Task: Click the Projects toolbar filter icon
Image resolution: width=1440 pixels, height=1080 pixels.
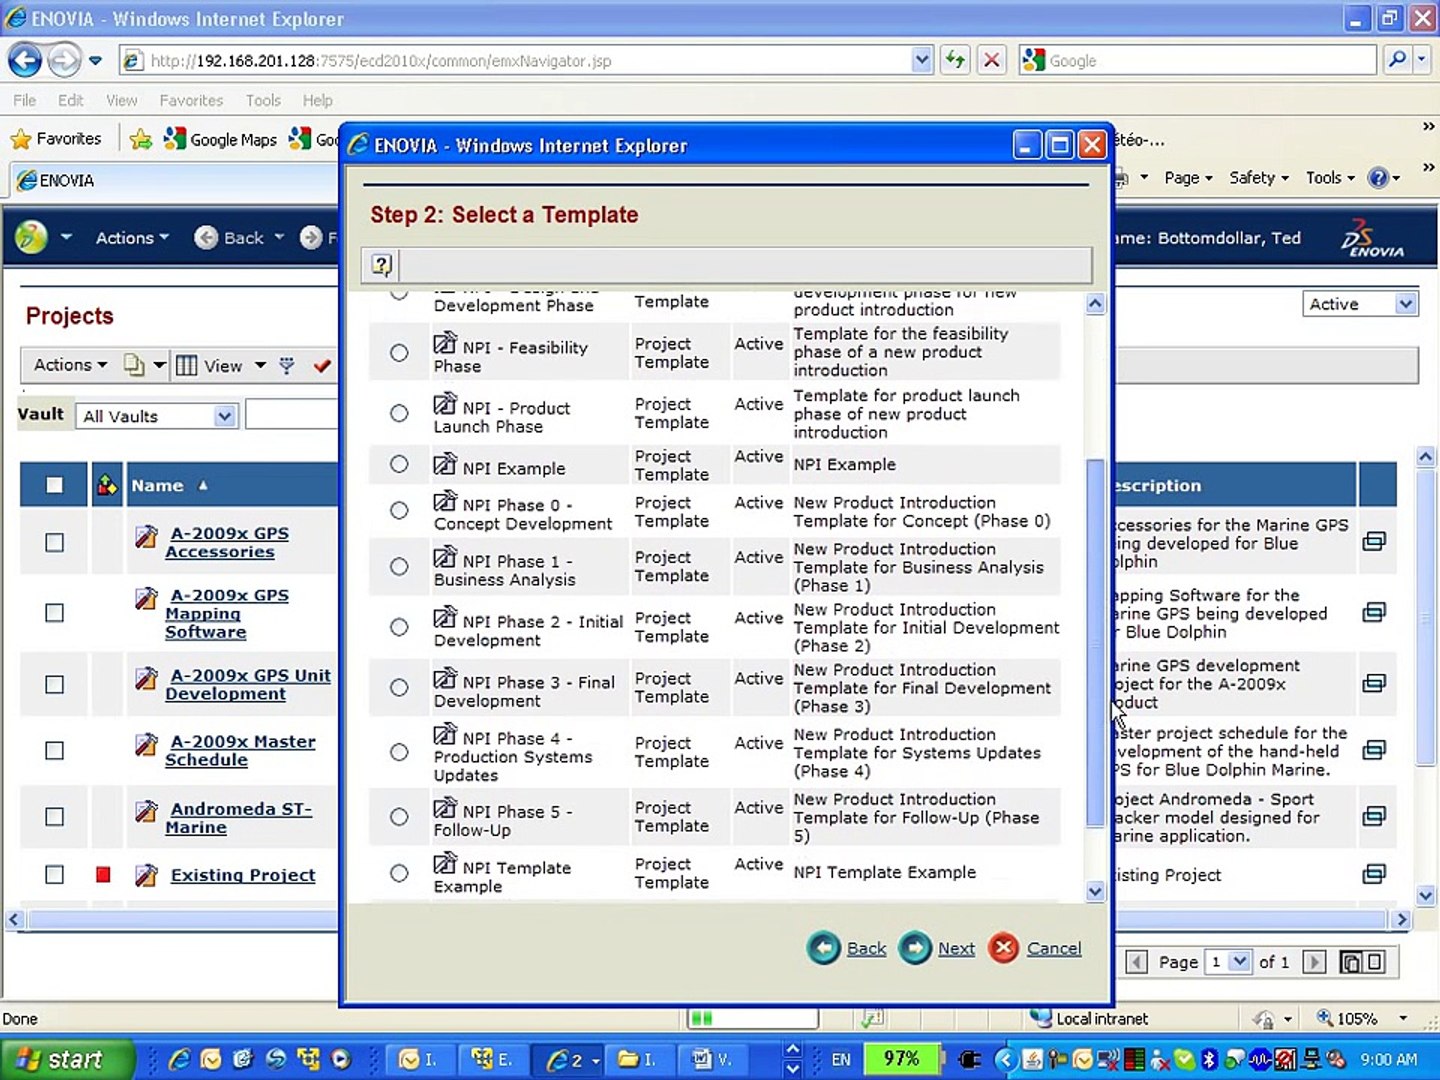Action: (287, 366)
